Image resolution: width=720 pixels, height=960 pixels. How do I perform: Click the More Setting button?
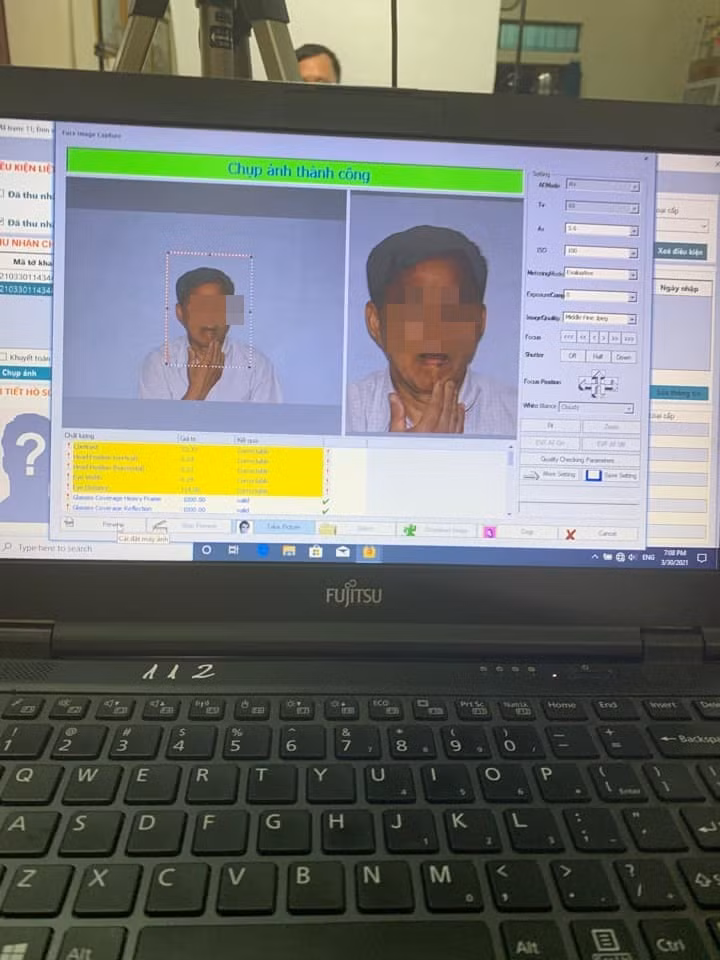pos(549,474)
